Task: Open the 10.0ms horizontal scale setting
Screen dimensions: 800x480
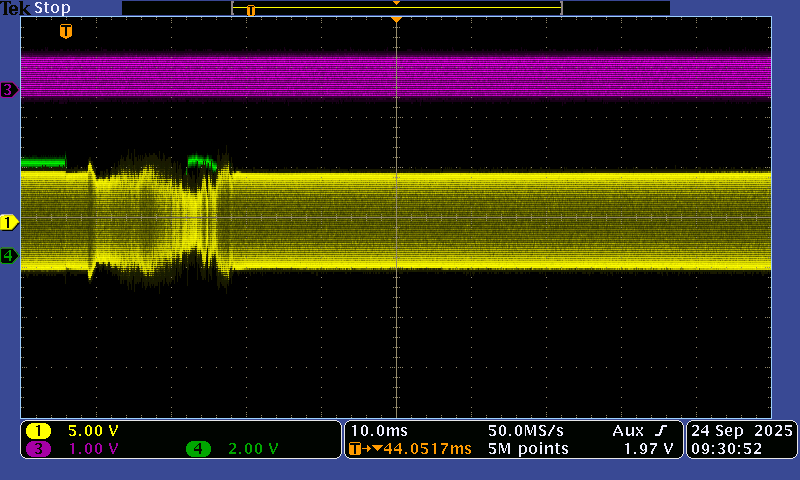Action: tap(372, 430)
